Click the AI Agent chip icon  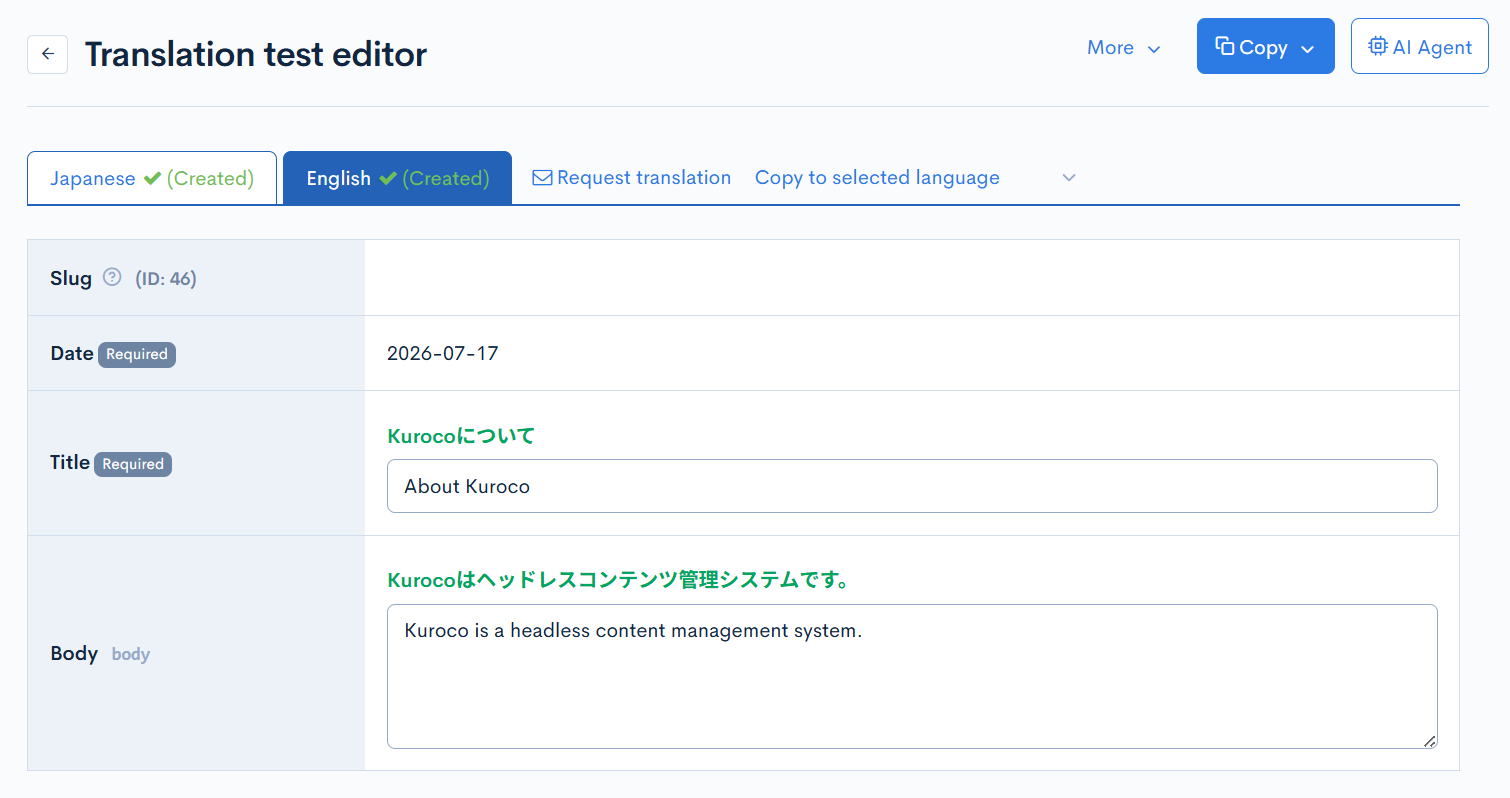tap(1378, 46)
